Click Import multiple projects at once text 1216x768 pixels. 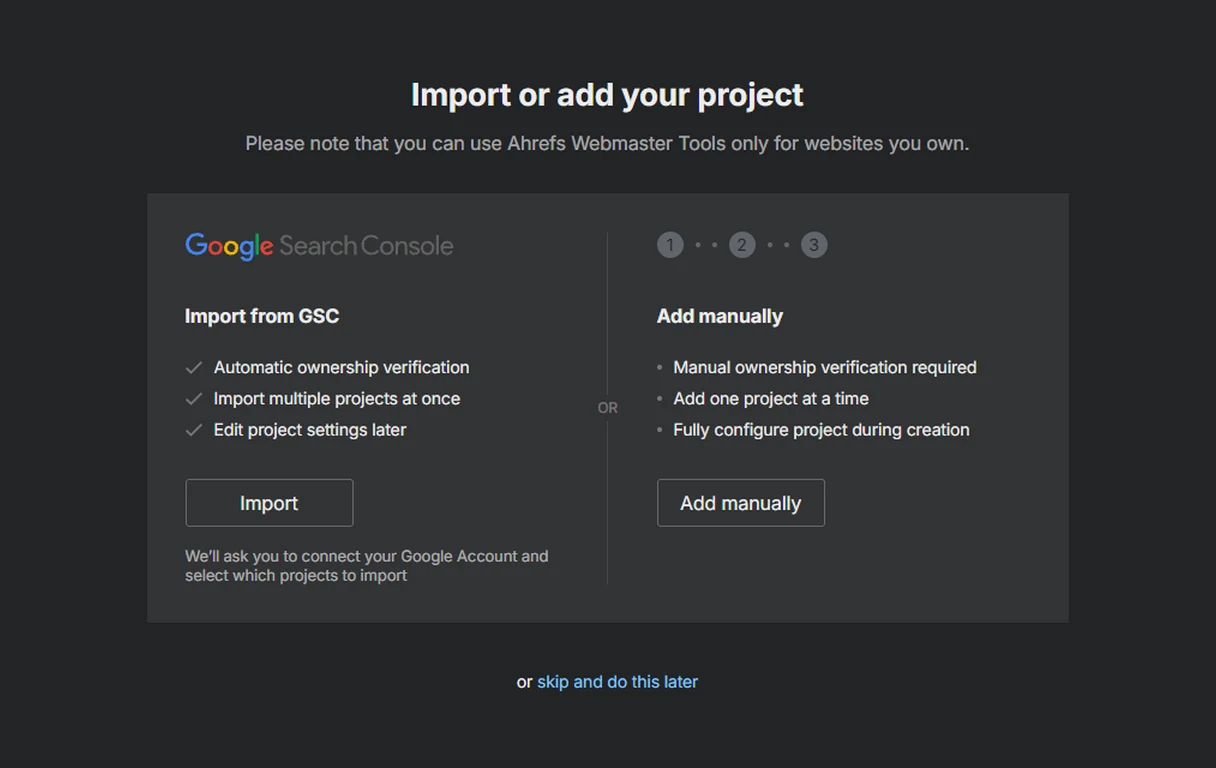pyautogui.click(x=337, y=399)
